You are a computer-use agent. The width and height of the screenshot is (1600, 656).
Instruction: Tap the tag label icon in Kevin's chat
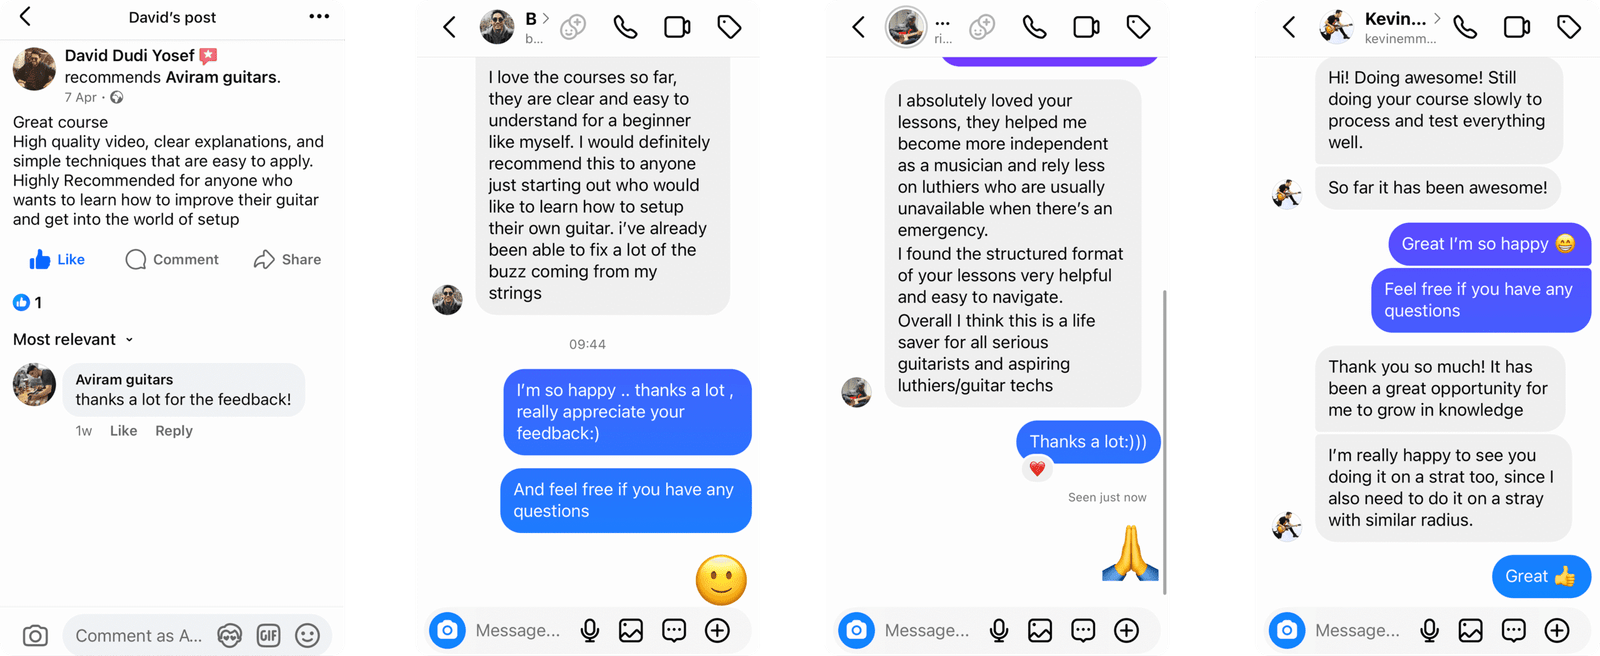point(1569,27)
